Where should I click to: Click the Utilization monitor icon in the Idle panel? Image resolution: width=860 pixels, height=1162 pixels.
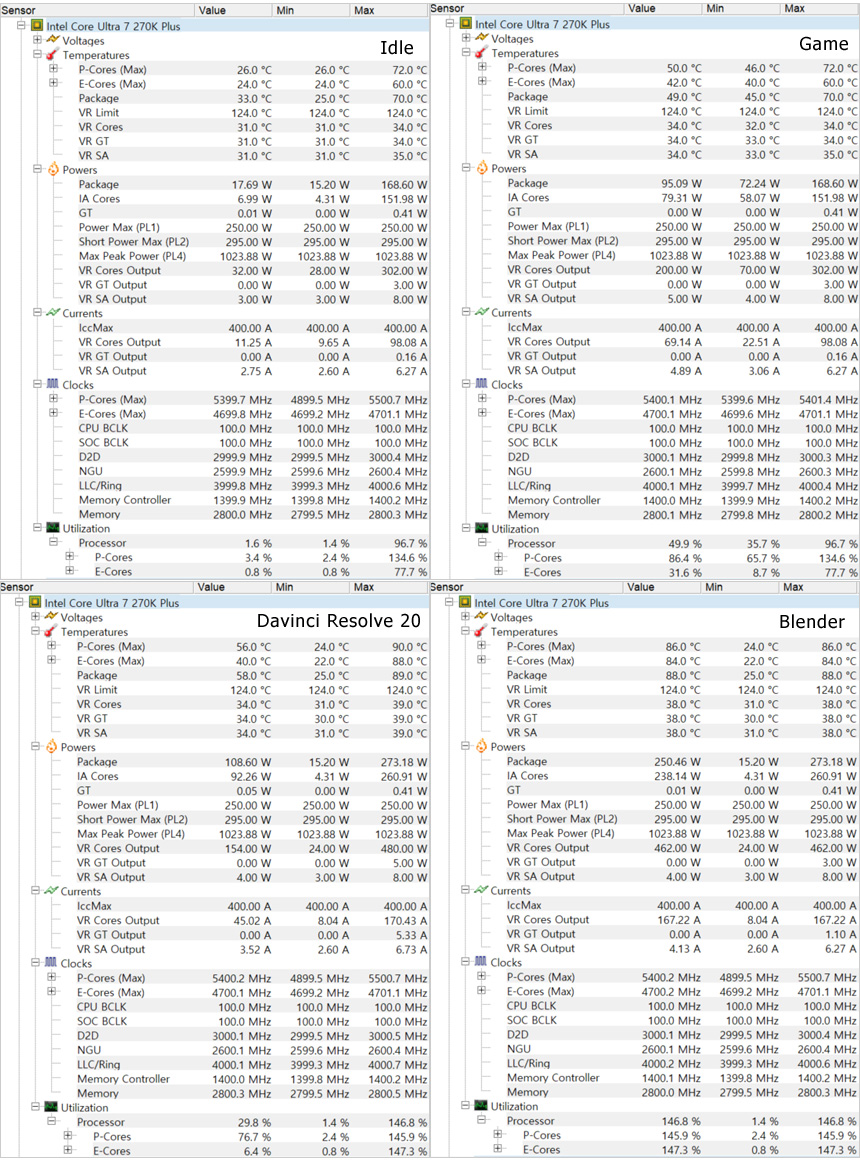click(52, 528)
